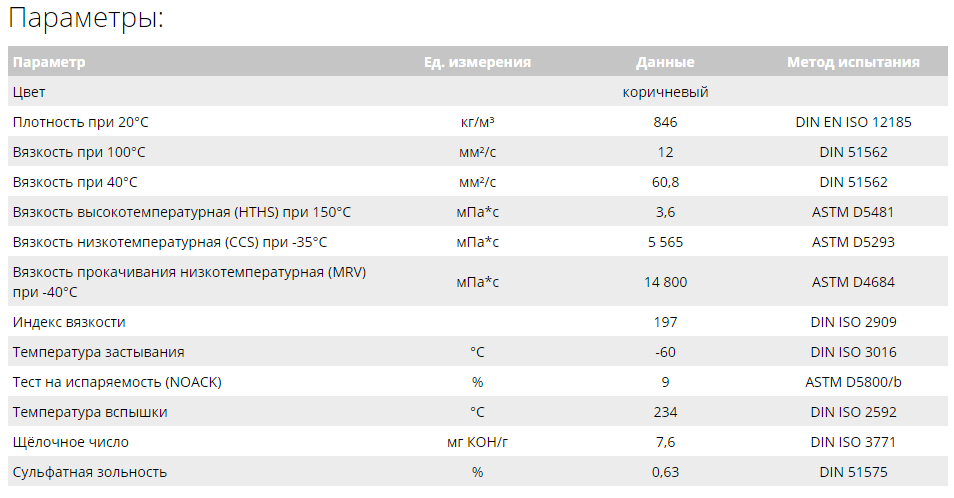Click the value 60,8 for viscosity at 40°C

click(x=665, y=182)
